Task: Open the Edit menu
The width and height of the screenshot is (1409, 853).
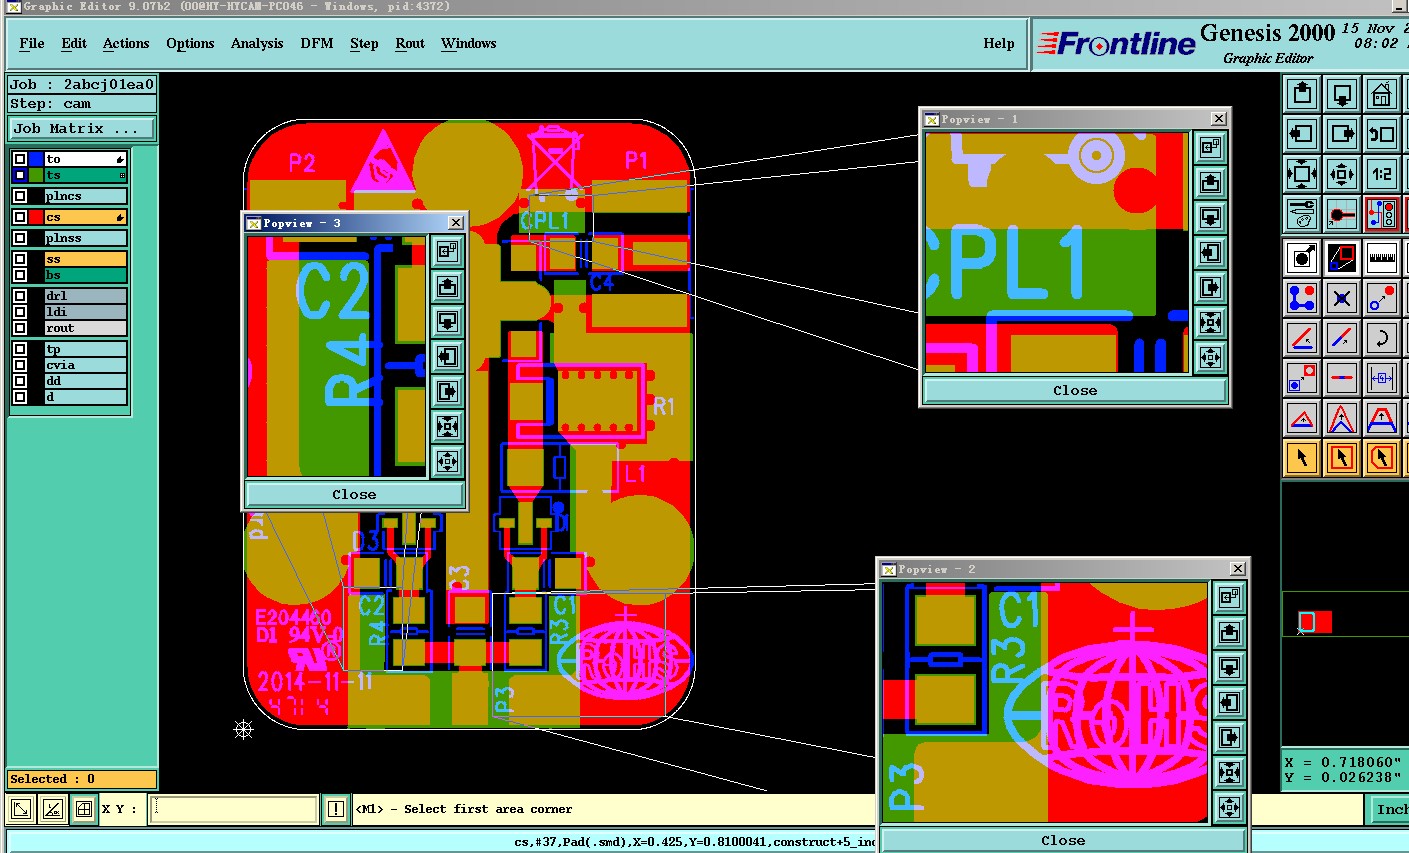Action: pyautogui.click(x=74, y=43)
